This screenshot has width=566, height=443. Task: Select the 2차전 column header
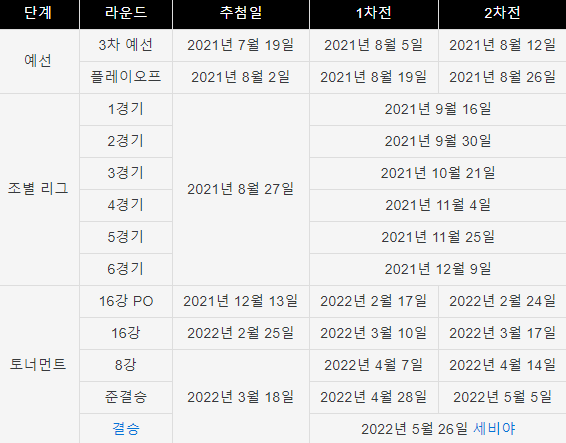tap(502, 13)
